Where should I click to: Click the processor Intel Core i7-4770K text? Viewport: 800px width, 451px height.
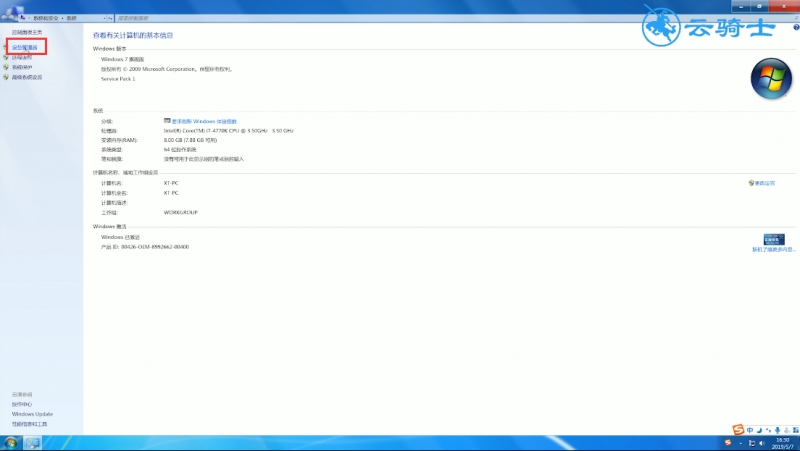coord(229,131)
